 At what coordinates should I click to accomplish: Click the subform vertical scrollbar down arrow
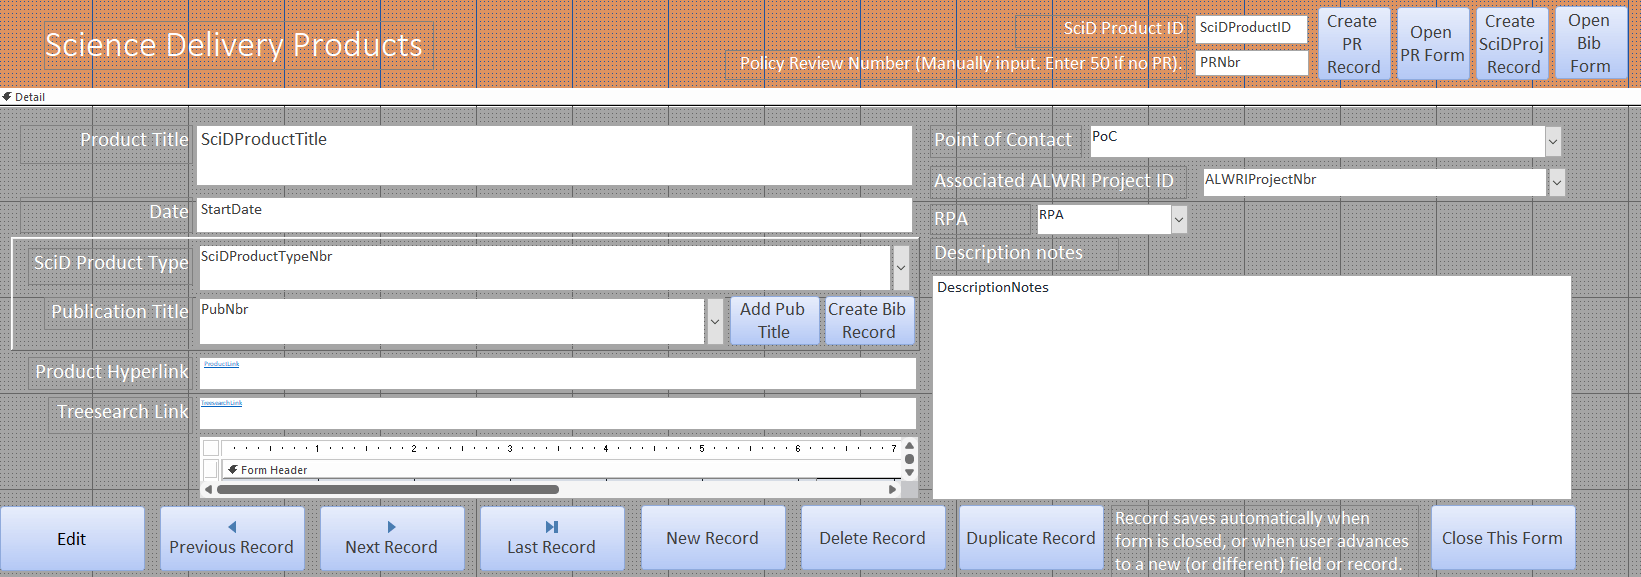[909, 473]
